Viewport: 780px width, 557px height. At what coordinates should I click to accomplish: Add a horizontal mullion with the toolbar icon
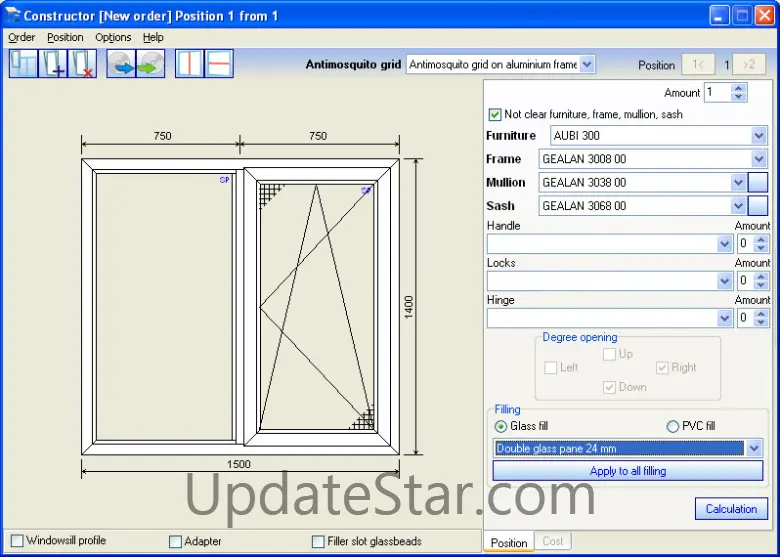[219, 64]
